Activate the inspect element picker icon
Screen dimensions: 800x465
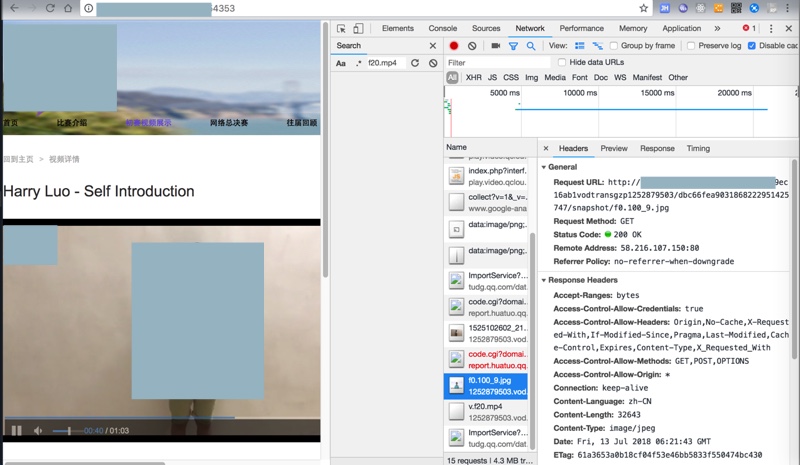341,29
